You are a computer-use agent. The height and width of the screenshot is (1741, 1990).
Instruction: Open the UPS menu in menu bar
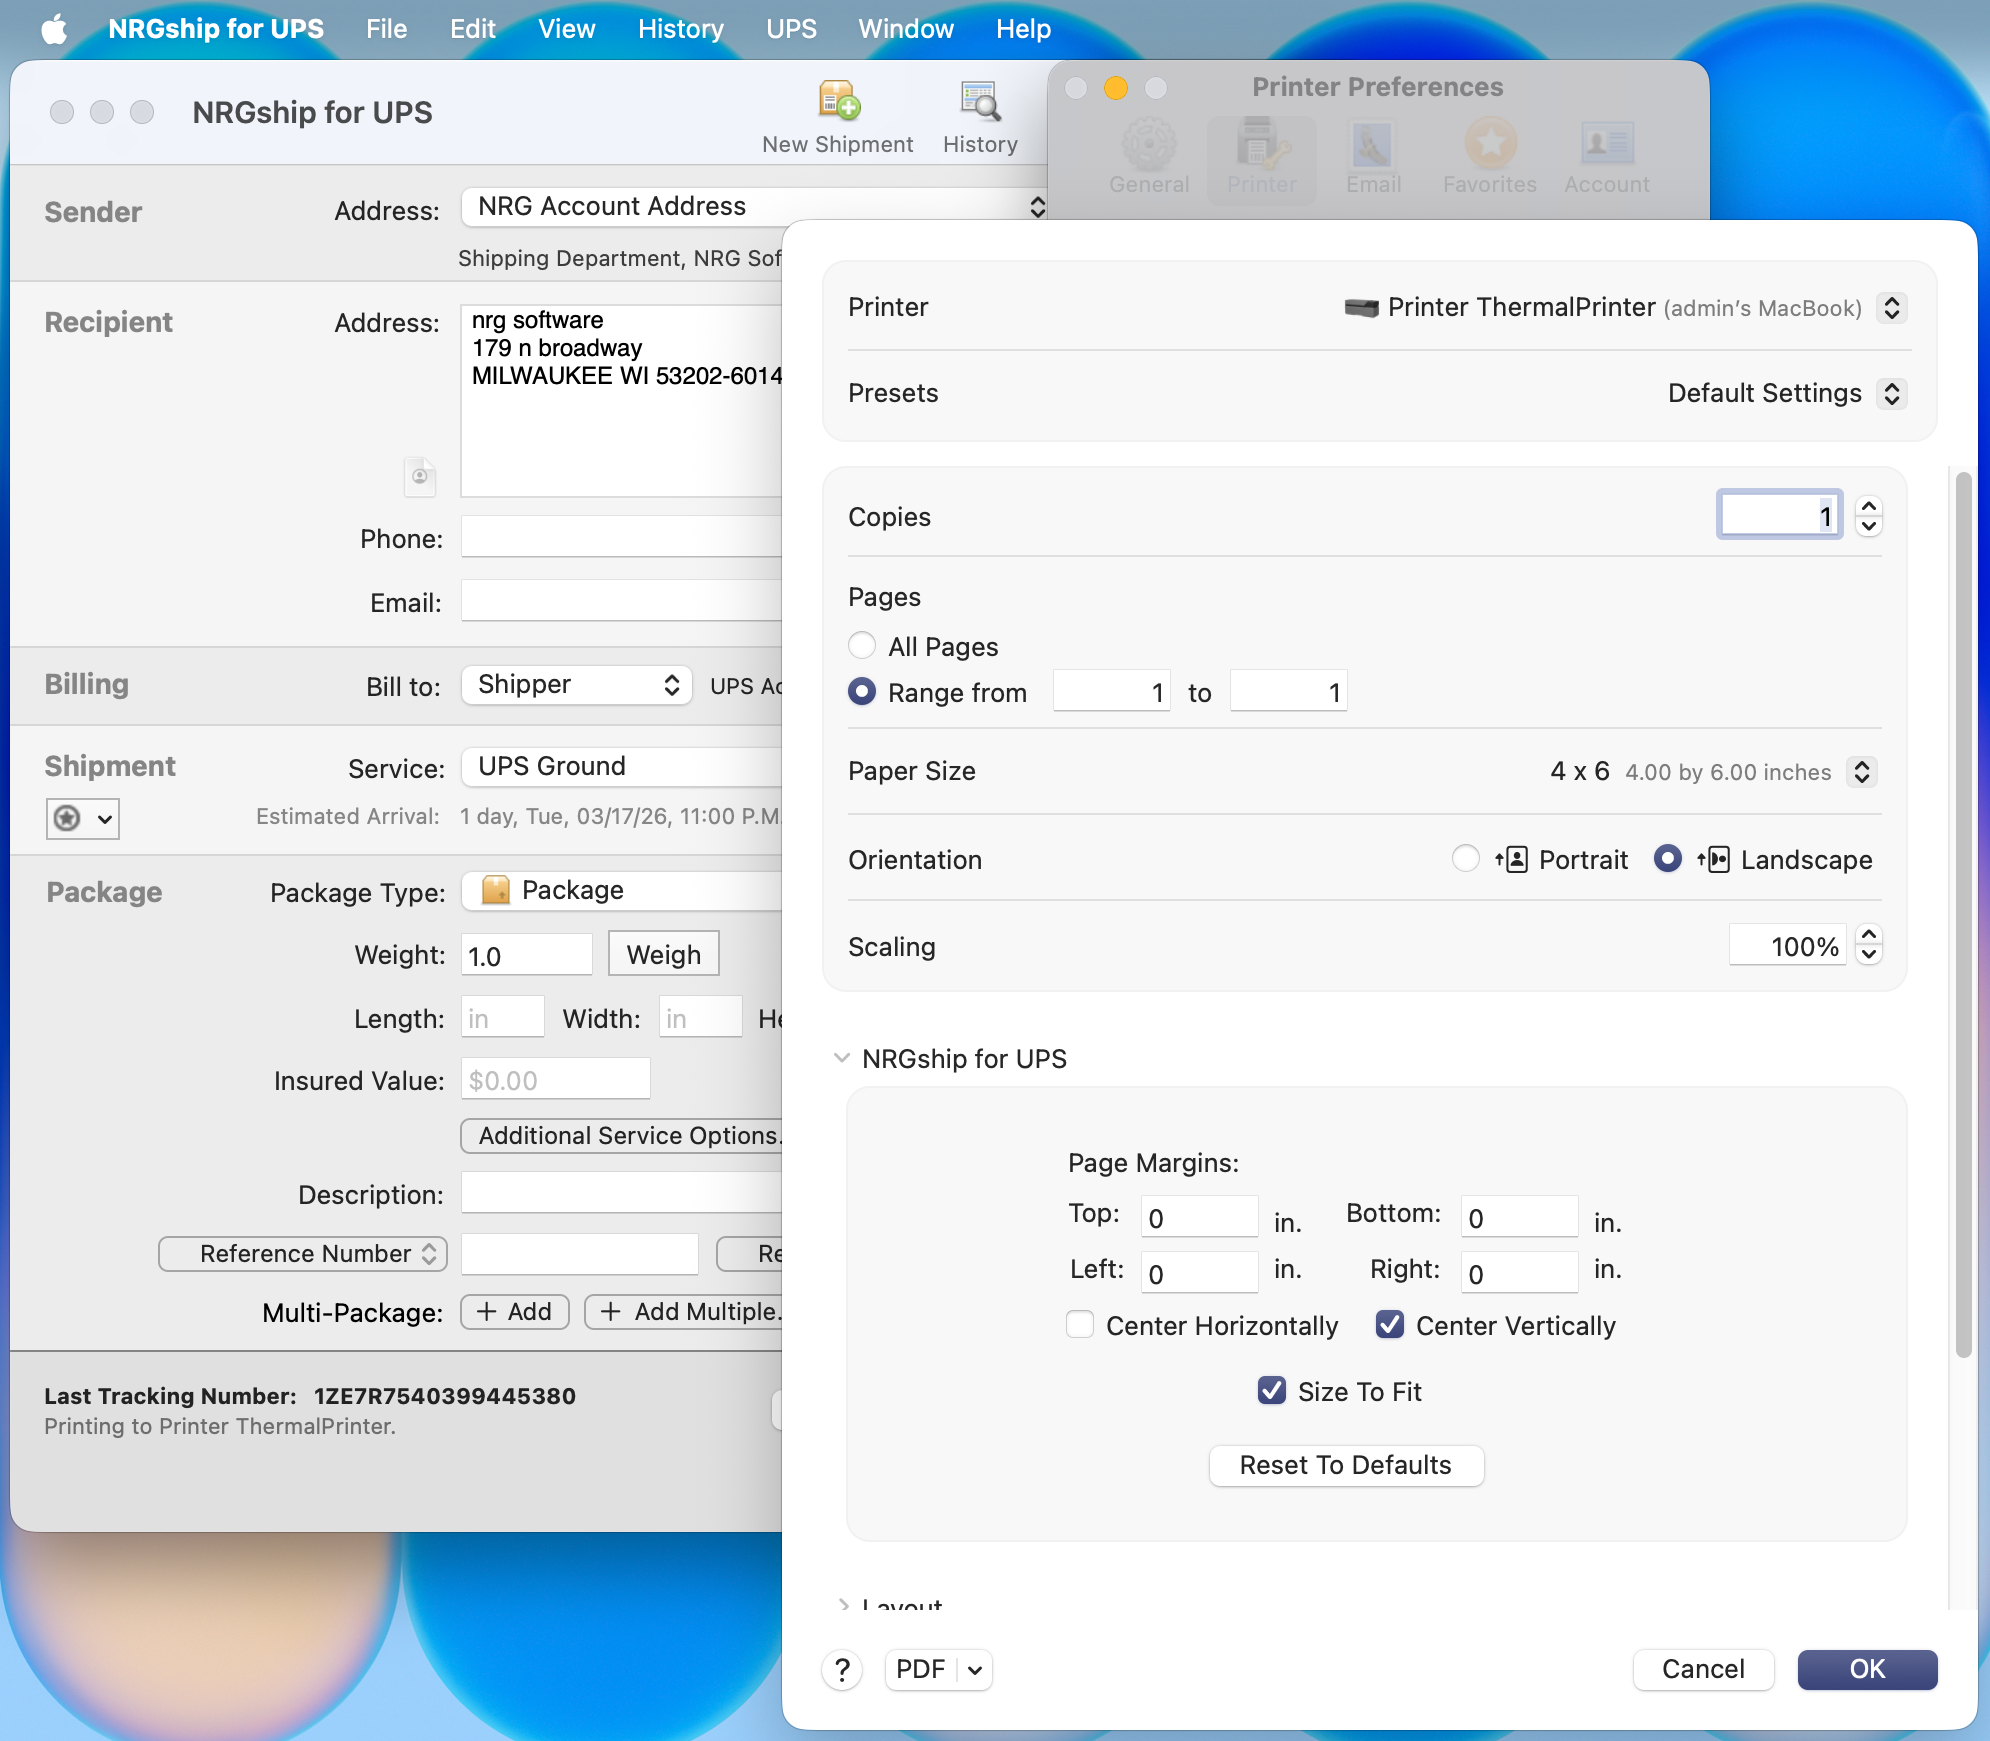791,28
